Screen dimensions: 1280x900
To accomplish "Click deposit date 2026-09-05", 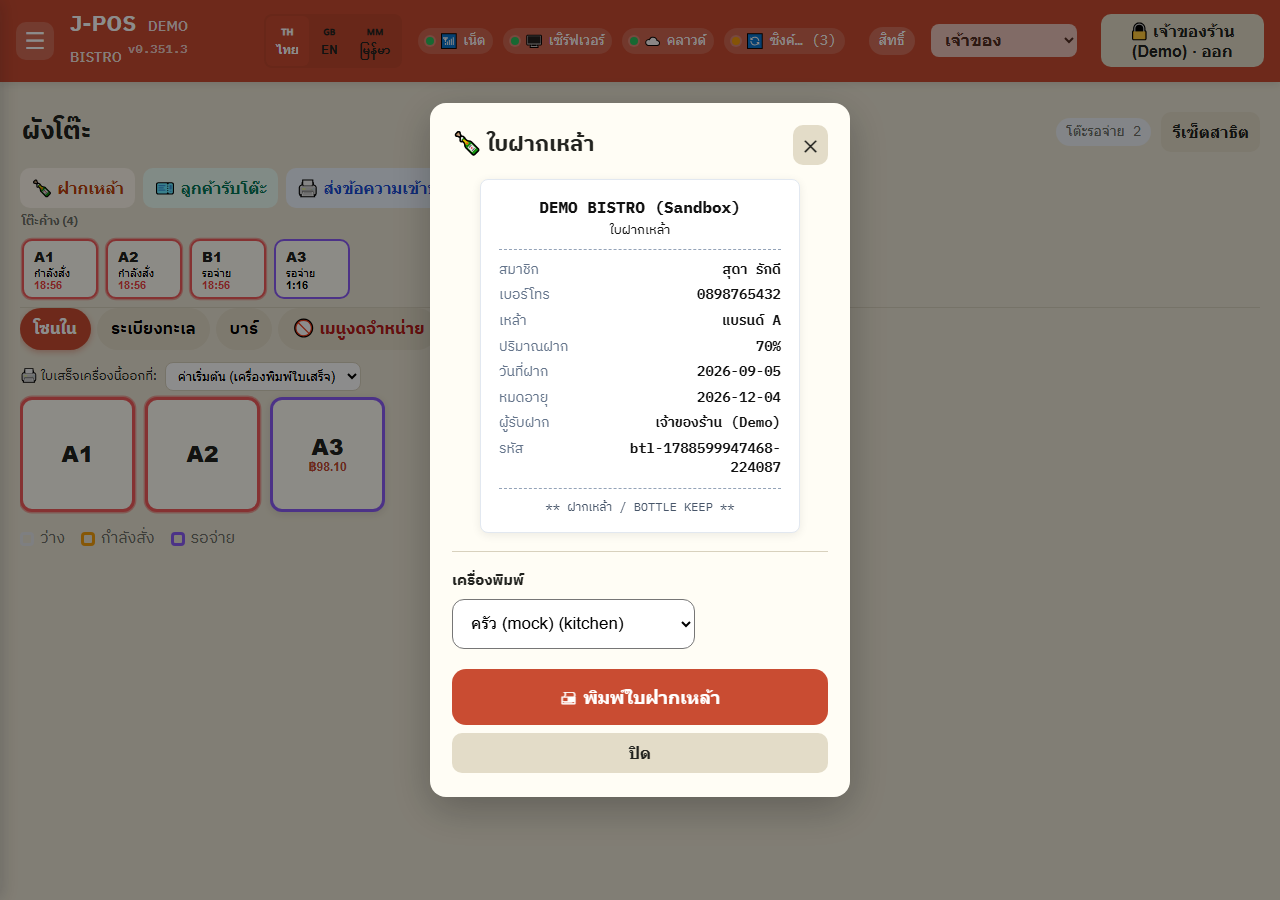I will 739,371.
